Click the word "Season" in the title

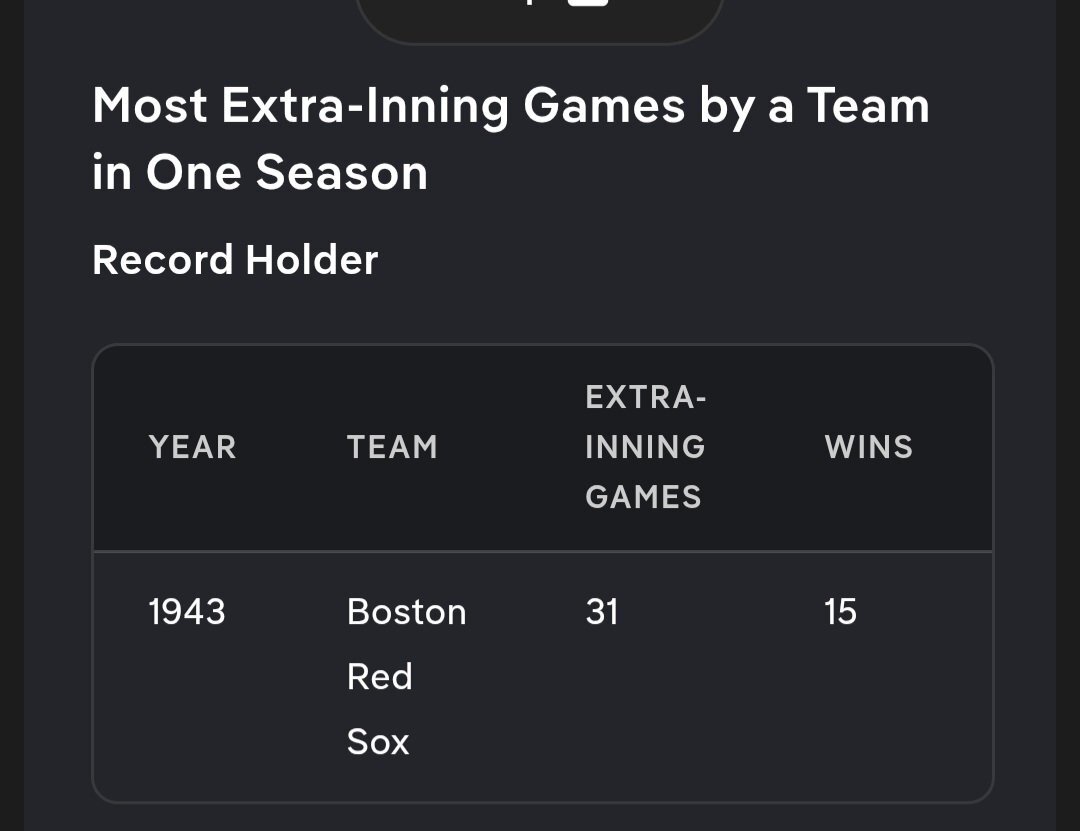[x=342, y=172]
